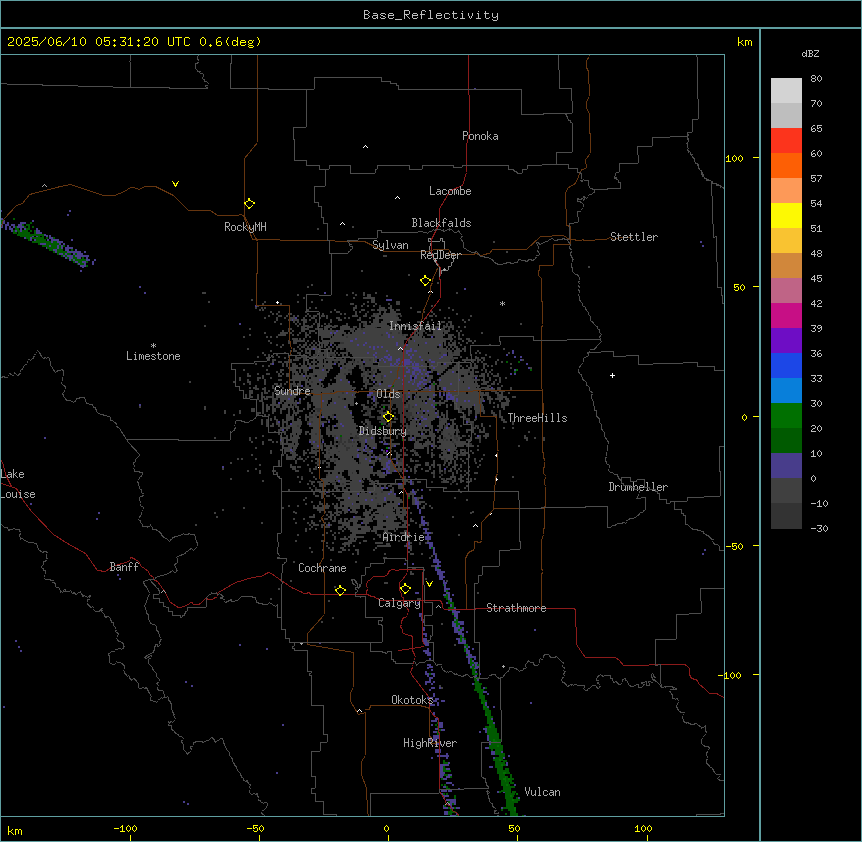This screenshot has width=862, height=842.
Task: Click the 80 value in dBZ legend
Action: click(816, 79)
